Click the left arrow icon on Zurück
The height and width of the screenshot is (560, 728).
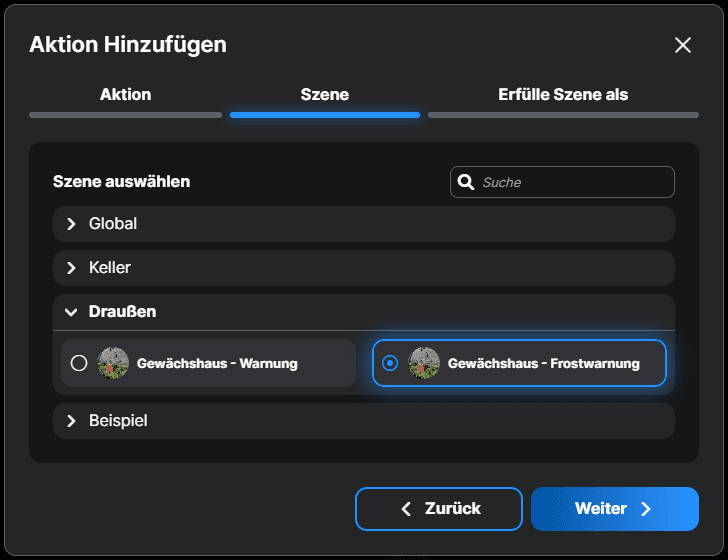coord(406,509)
